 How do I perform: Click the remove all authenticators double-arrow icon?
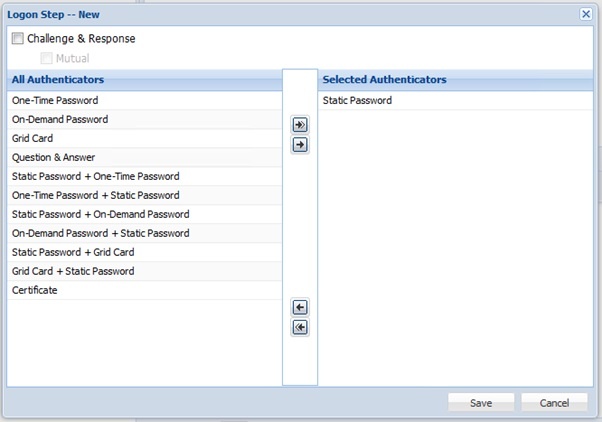point(300,327)
